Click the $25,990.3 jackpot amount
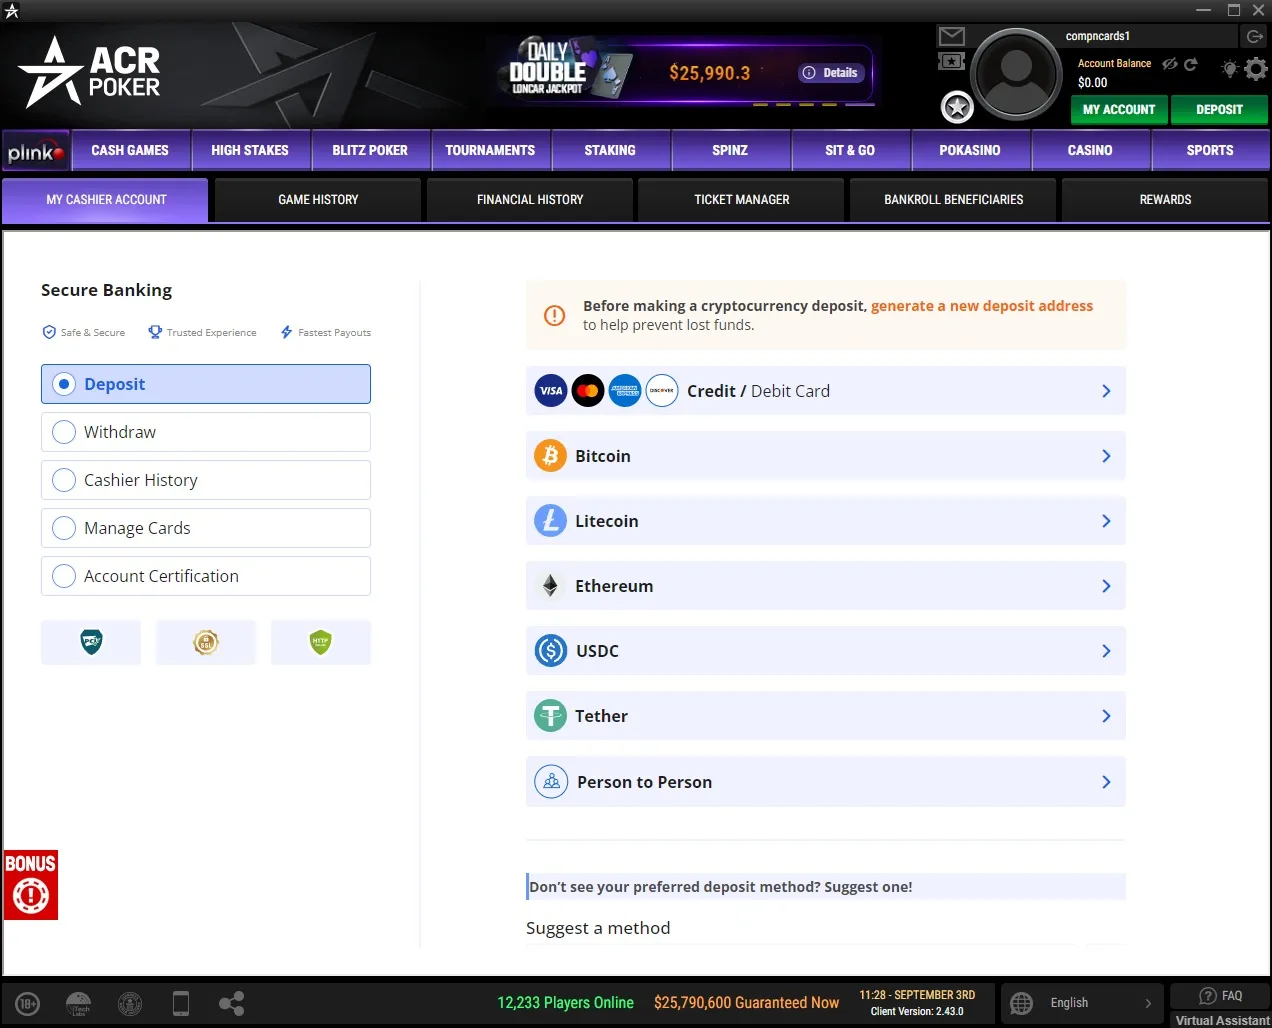1272x1028 pixels. 710,73
